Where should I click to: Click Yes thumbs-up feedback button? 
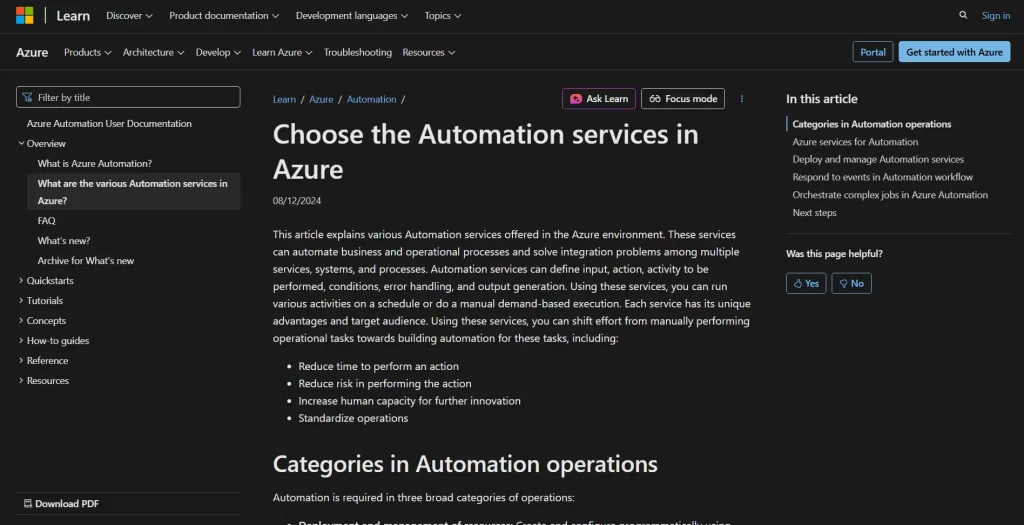point(807,283)
